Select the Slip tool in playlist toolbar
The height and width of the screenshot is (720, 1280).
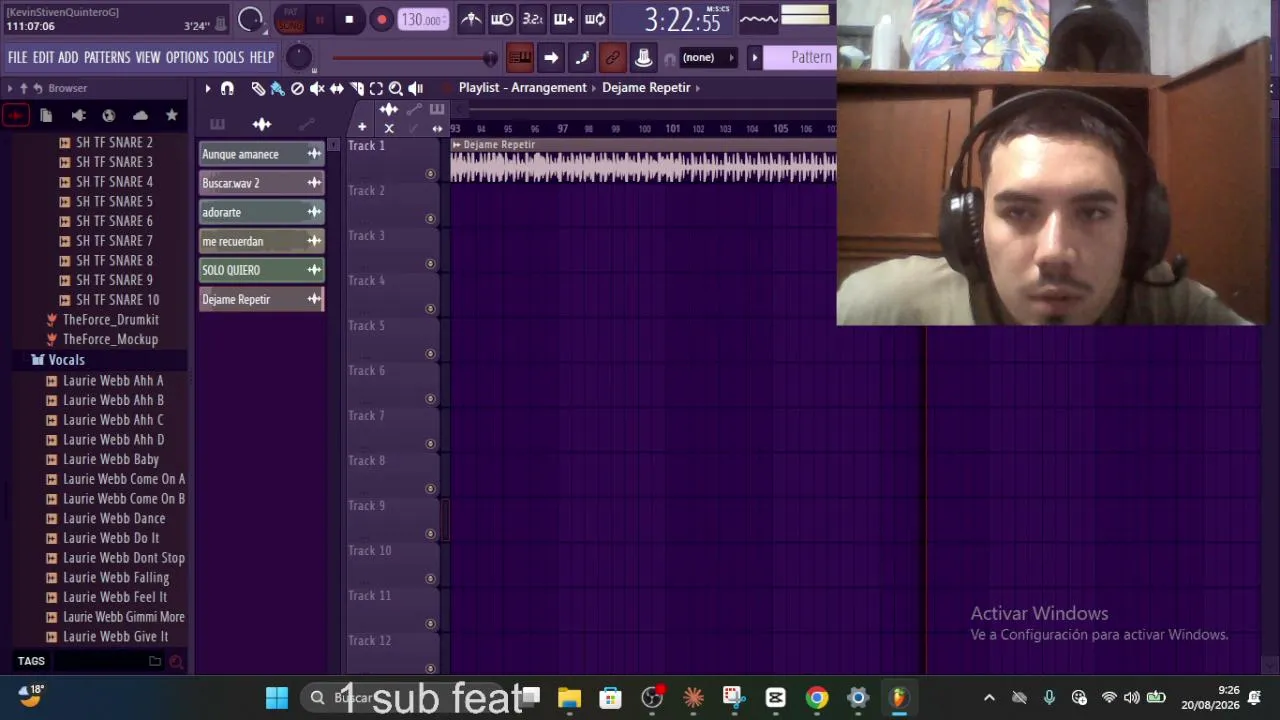337,88
